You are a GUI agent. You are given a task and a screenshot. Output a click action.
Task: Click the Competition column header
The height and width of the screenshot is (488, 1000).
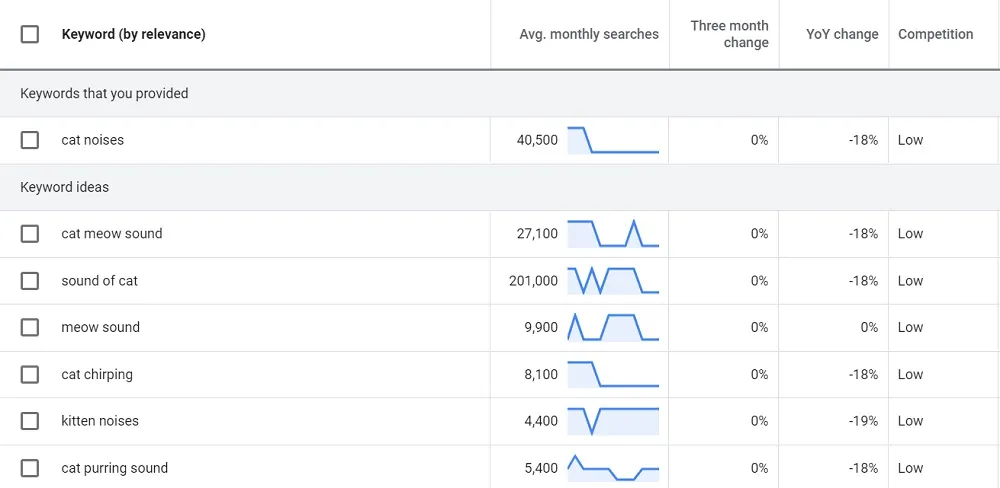(936, 34)
